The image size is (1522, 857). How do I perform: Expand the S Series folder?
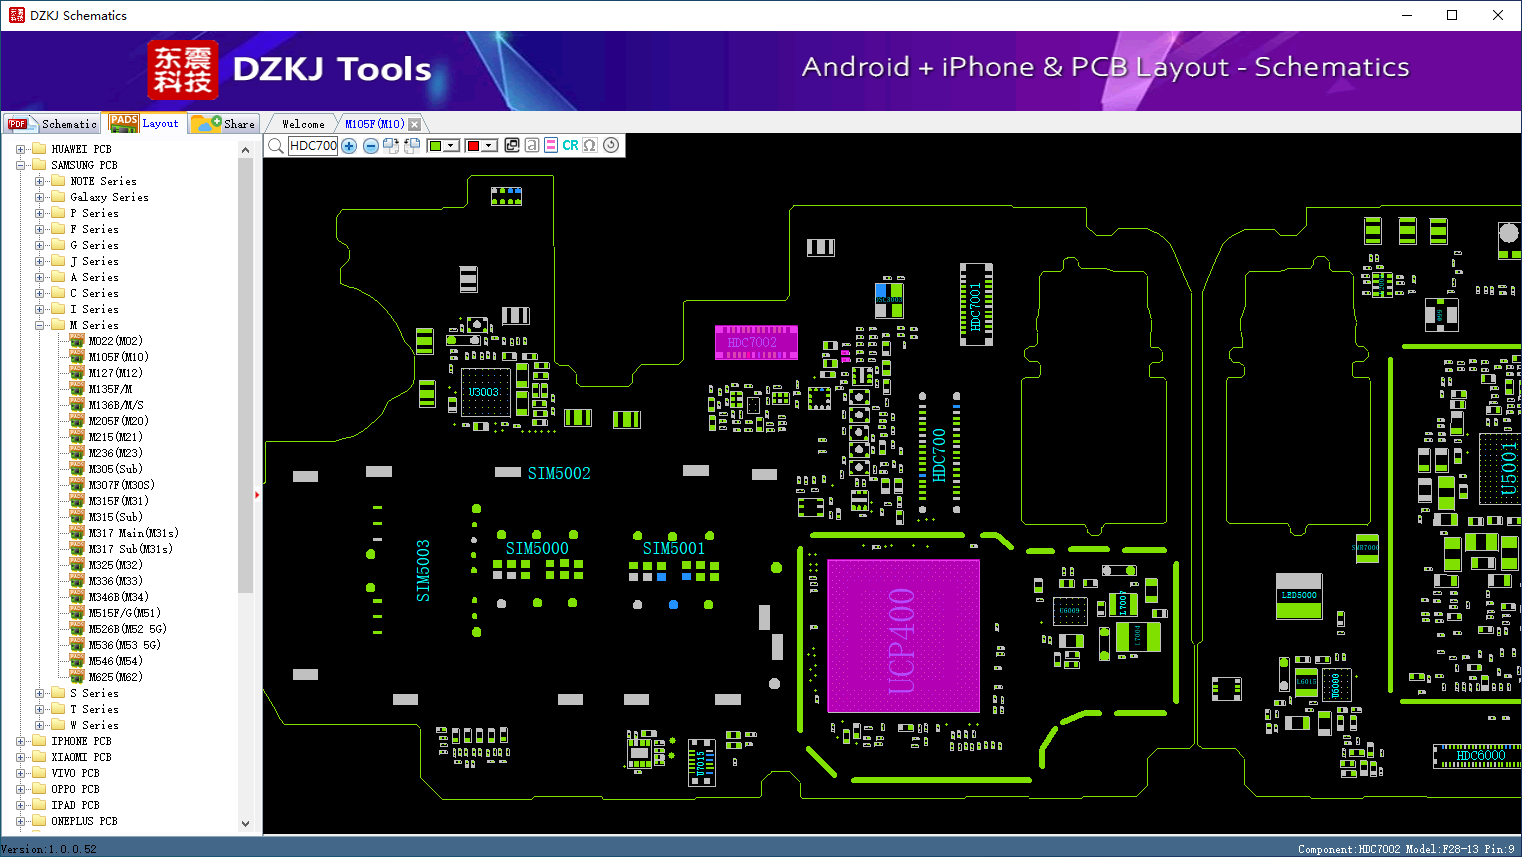tap(40, 693)
